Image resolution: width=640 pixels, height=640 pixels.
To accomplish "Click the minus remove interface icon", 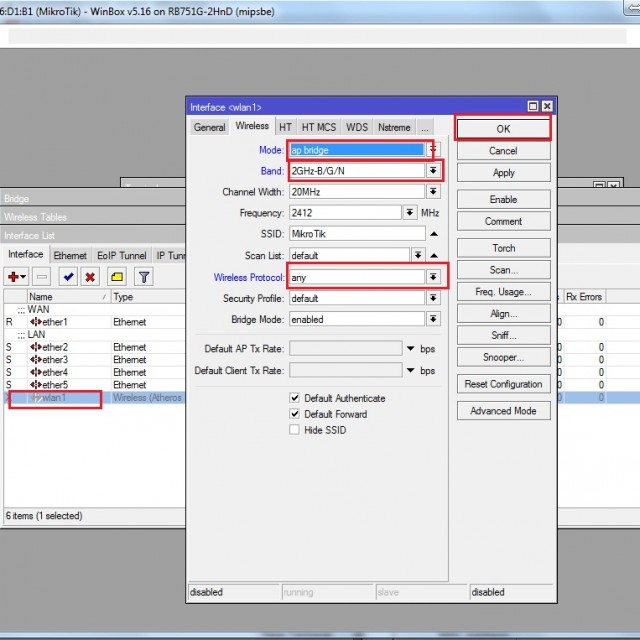I will pyautogui.click(x=42, y=277).
